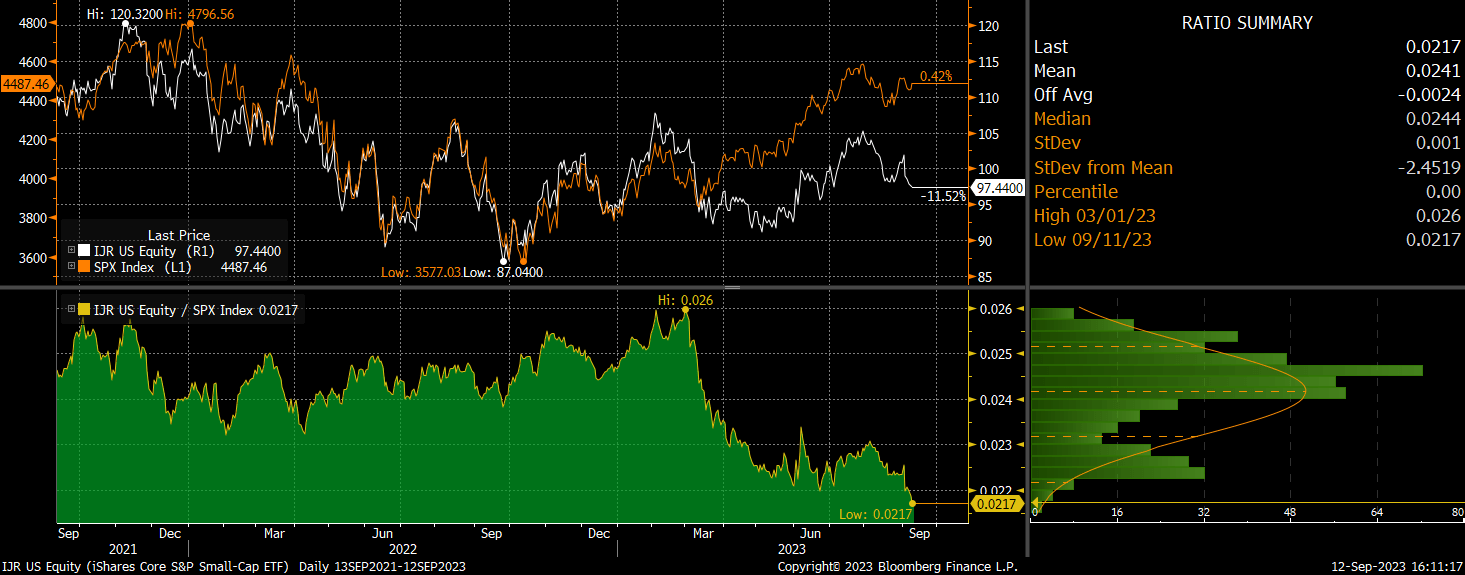The width and height of the screenshot is (1465, 575).
Task: Click the orange dot at SPX's high
Action: pyautogui.click(x=189, y=23)
